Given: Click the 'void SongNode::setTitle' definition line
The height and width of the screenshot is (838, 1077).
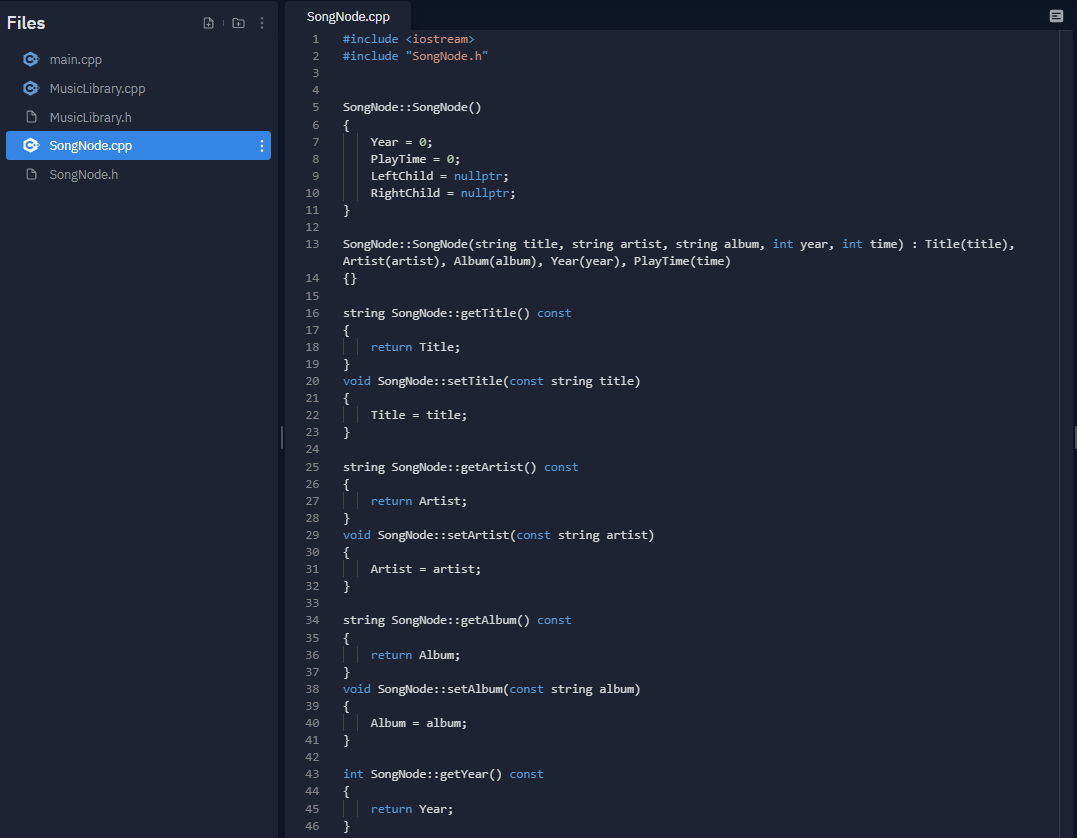Looking at the screenshot, I should (x=492, y=381).
